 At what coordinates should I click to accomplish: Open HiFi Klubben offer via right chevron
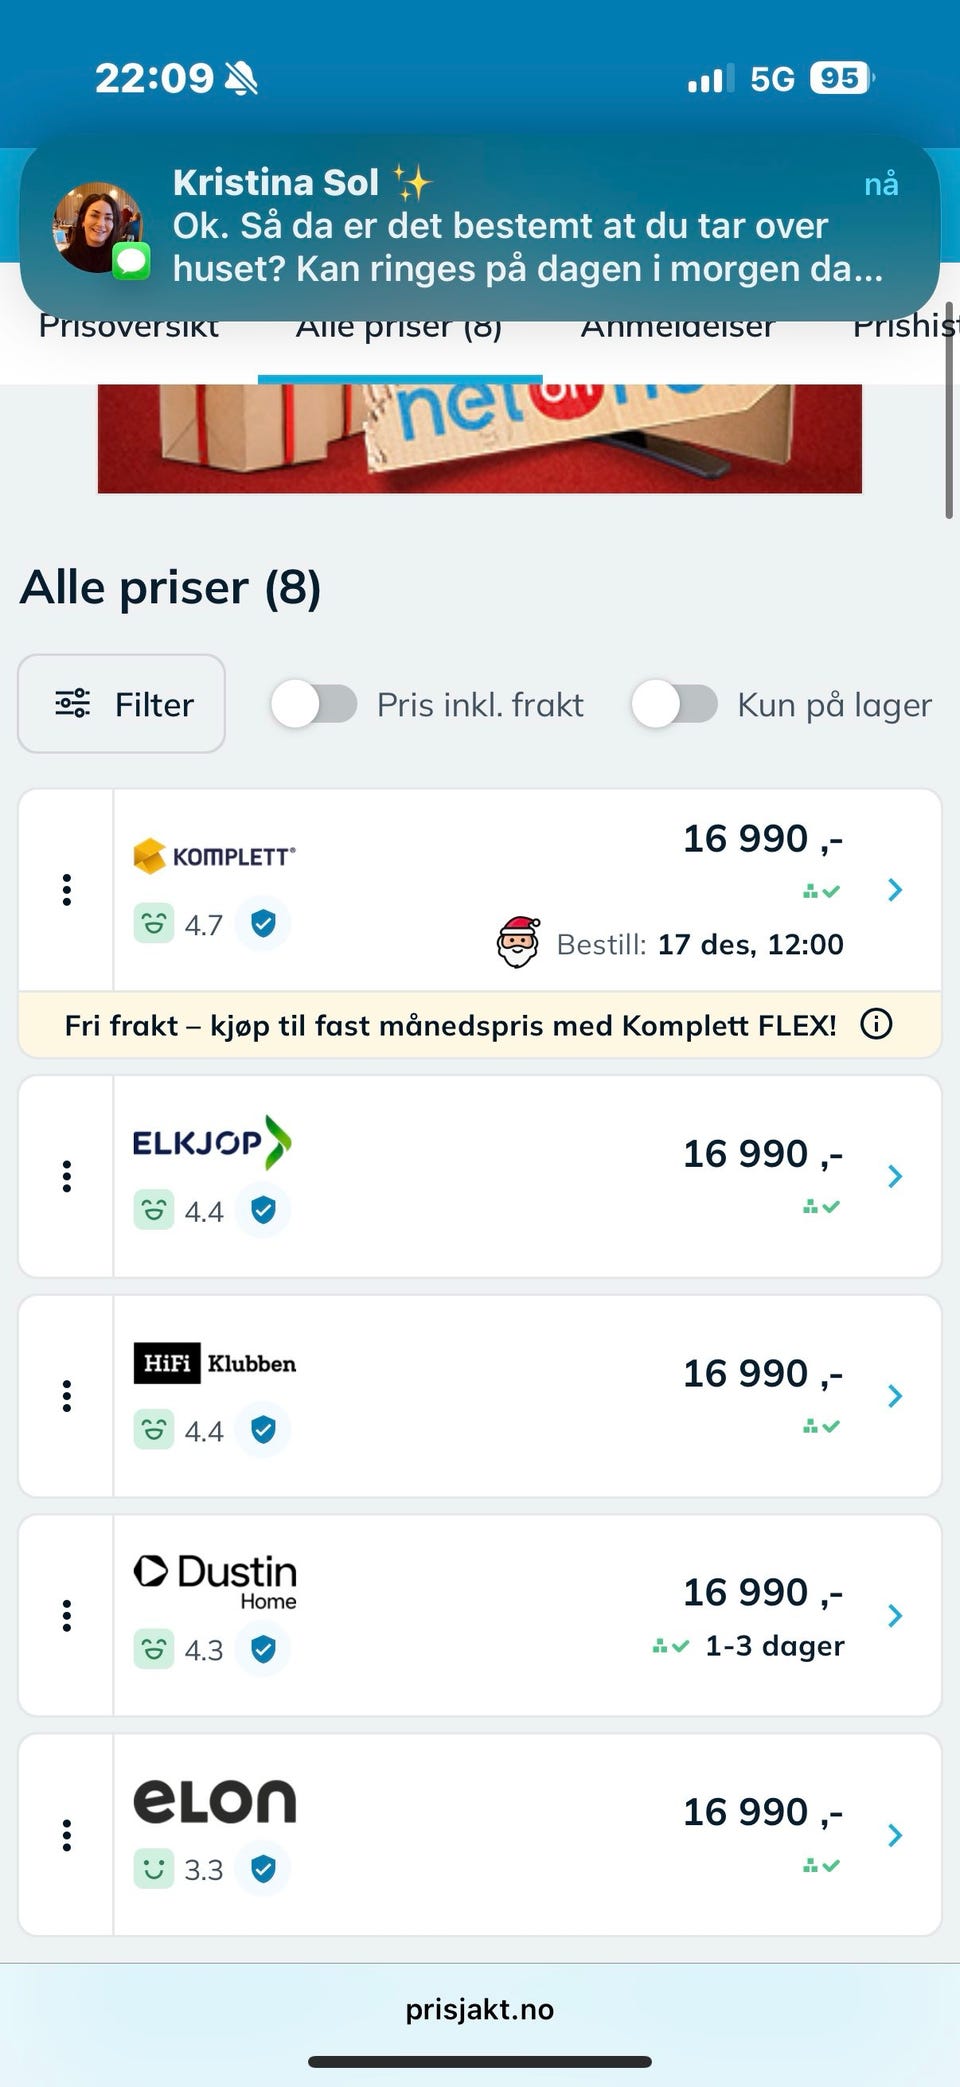tap(895, 1396)
